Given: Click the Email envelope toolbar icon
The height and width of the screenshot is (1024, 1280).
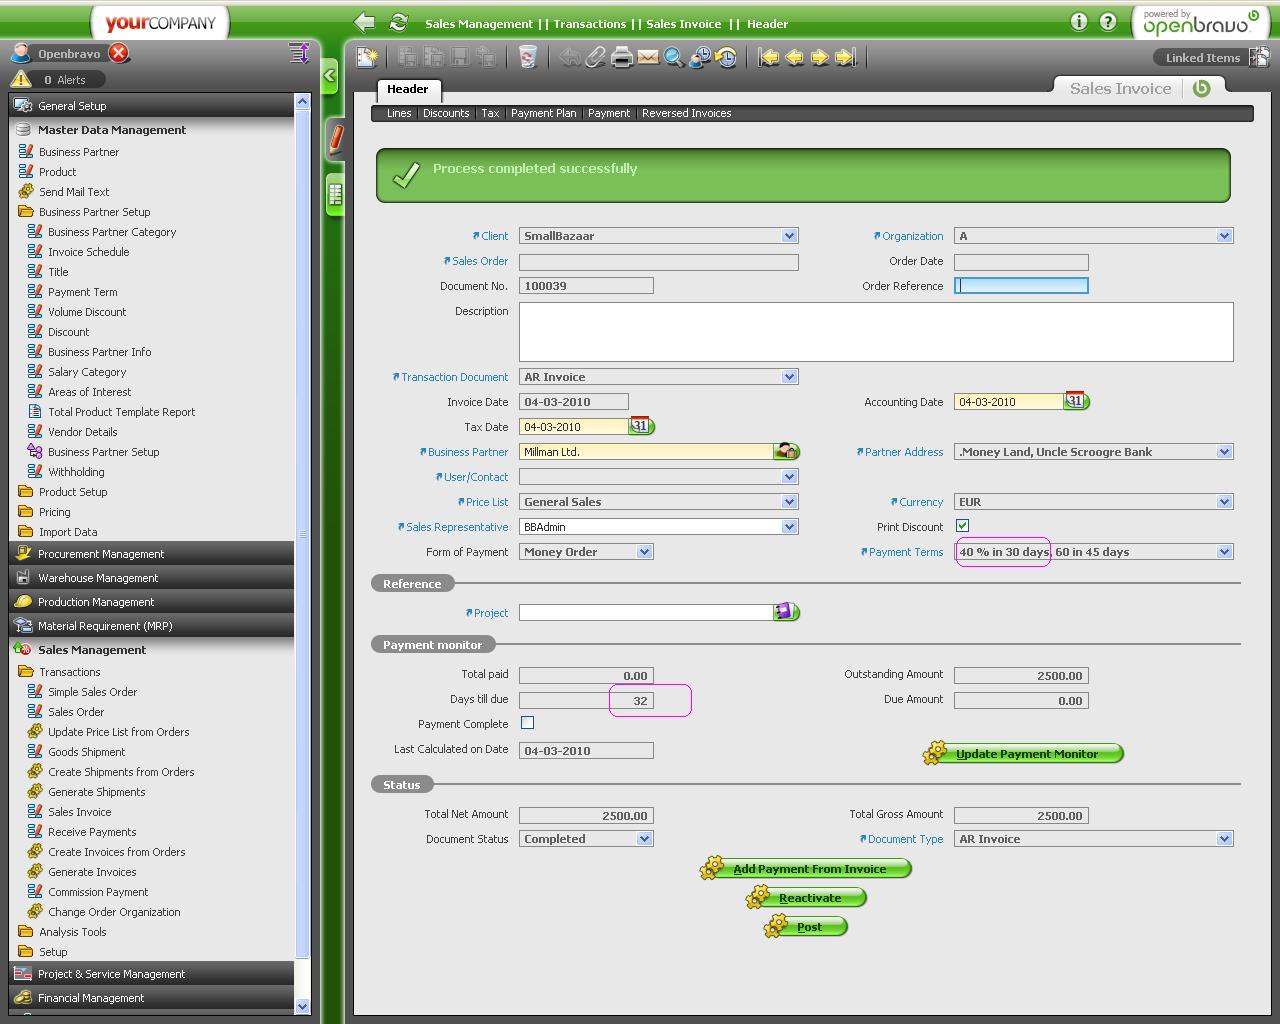Looking at the screenshot, I should (648, 58).
